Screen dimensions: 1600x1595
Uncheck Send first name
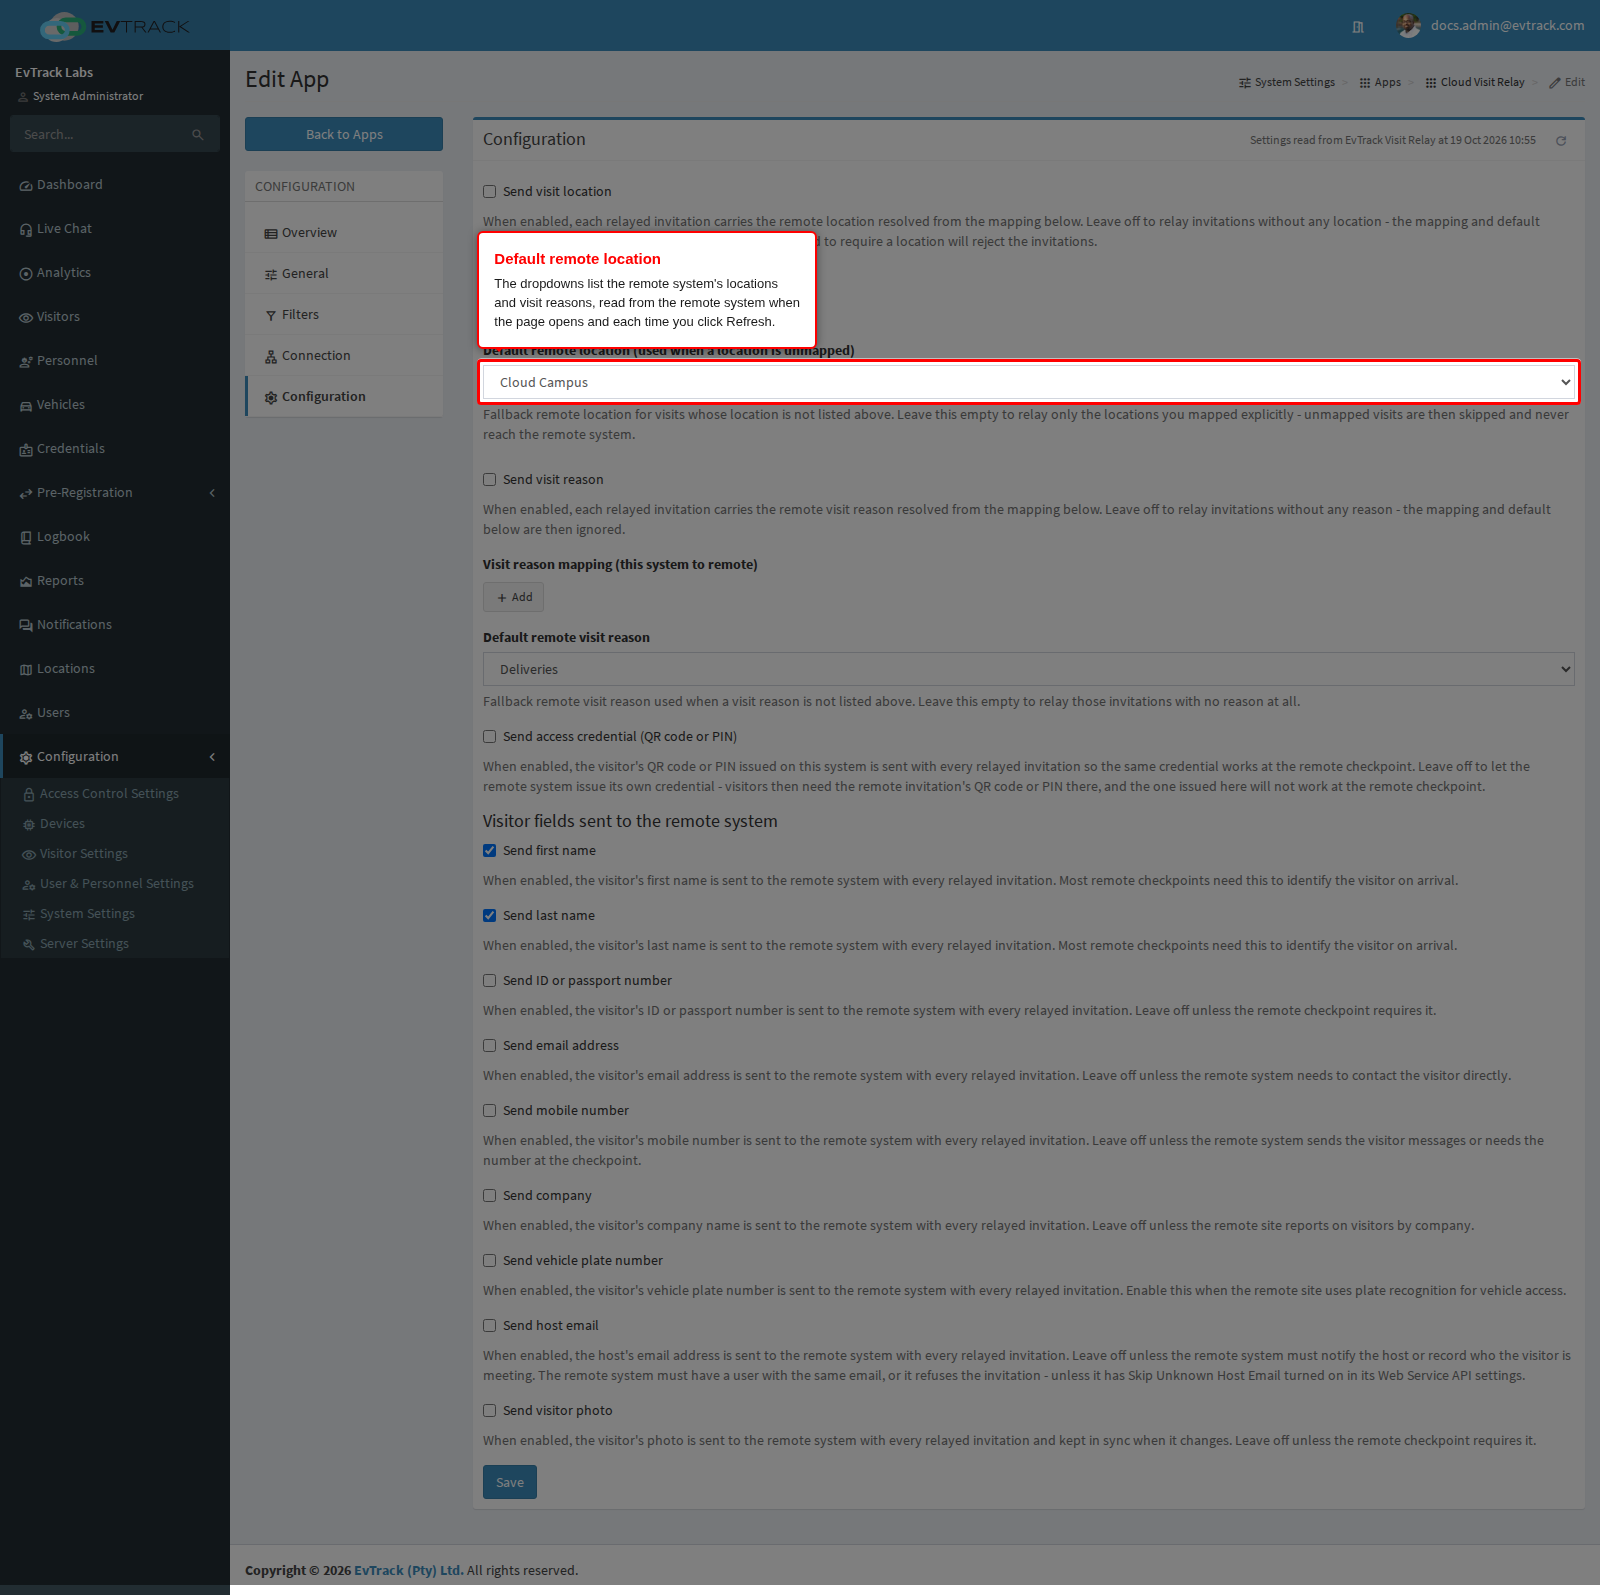[x=490, y=851]
